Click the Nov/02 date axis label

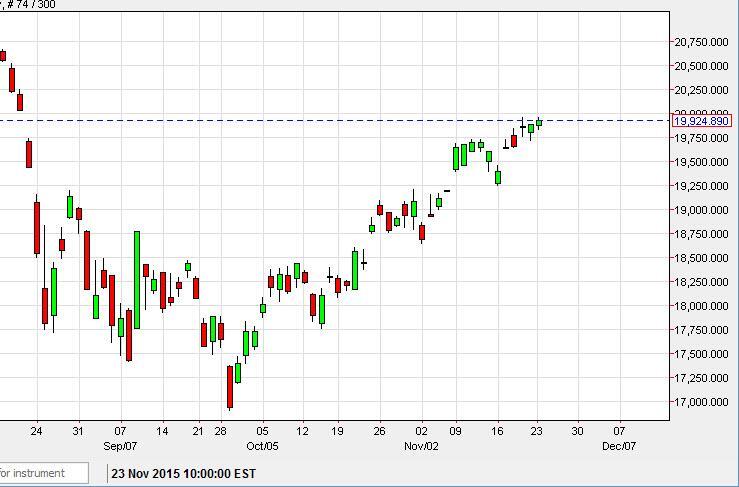pos(421,446)
